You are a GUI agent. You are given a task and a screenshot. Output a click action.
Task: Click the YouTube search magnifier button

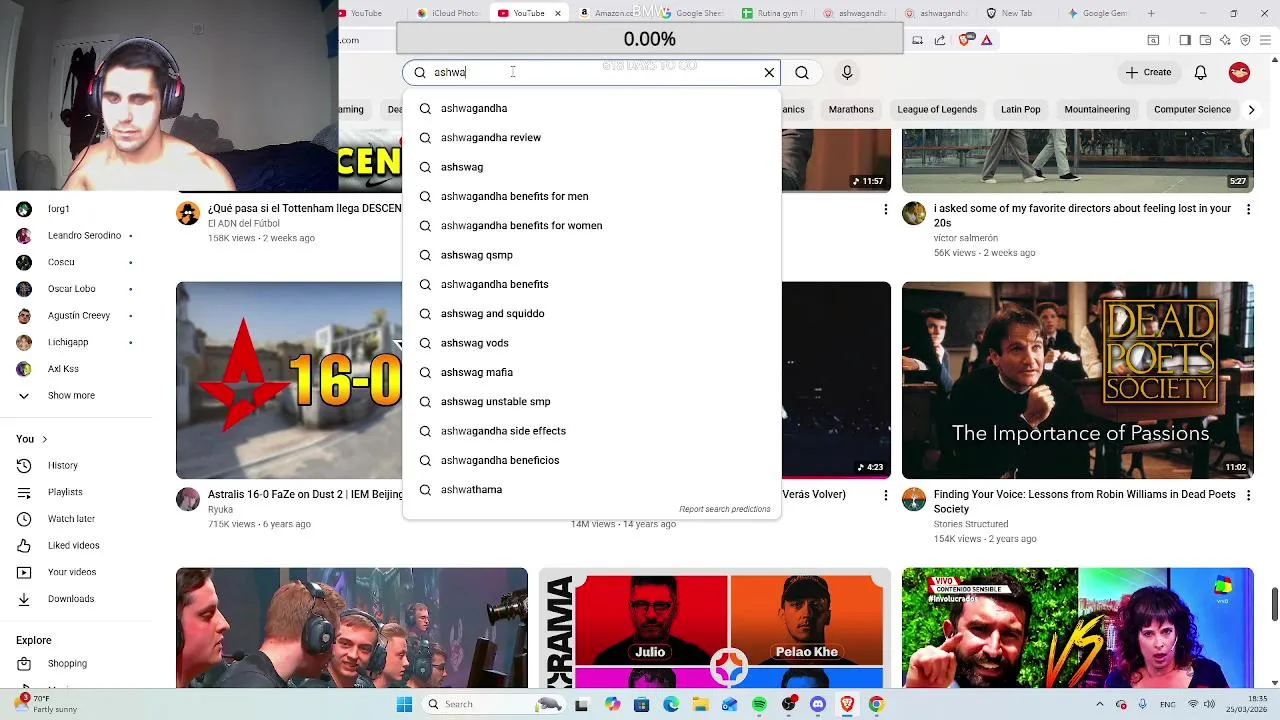(802, 72)
